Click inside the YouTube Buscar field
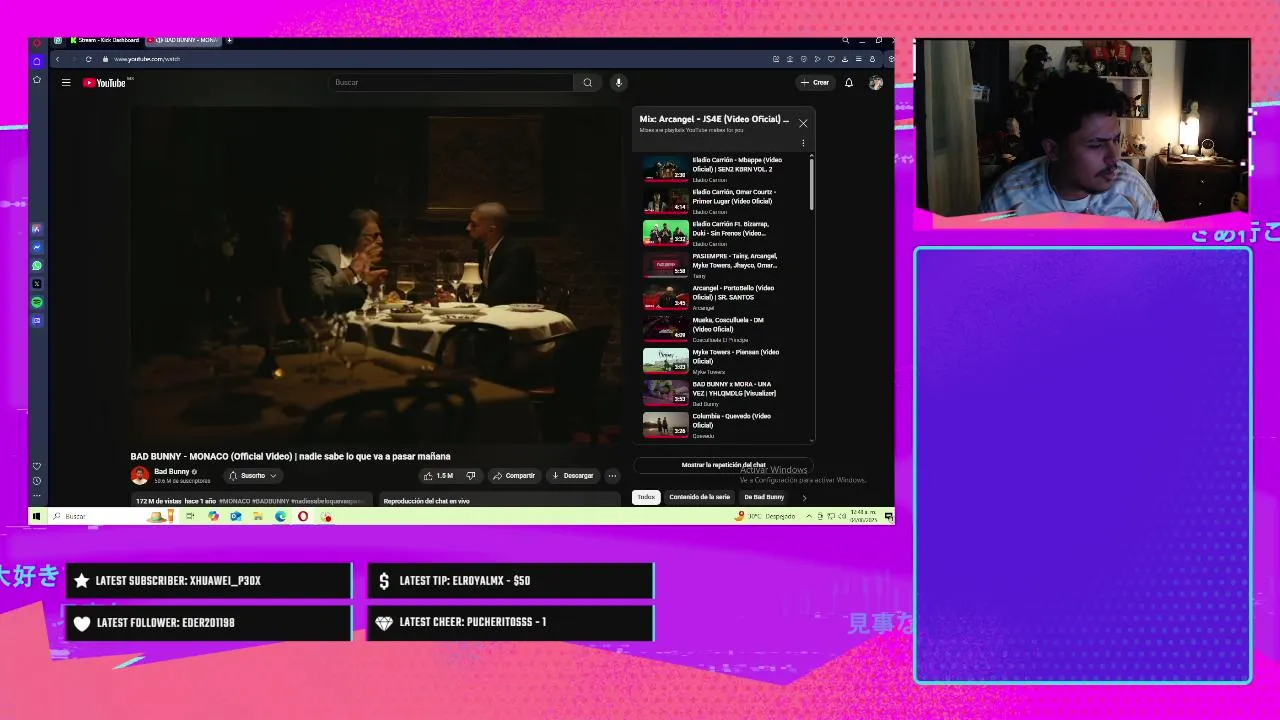Viewport: 1280px width, 720px height. [452, 83]
